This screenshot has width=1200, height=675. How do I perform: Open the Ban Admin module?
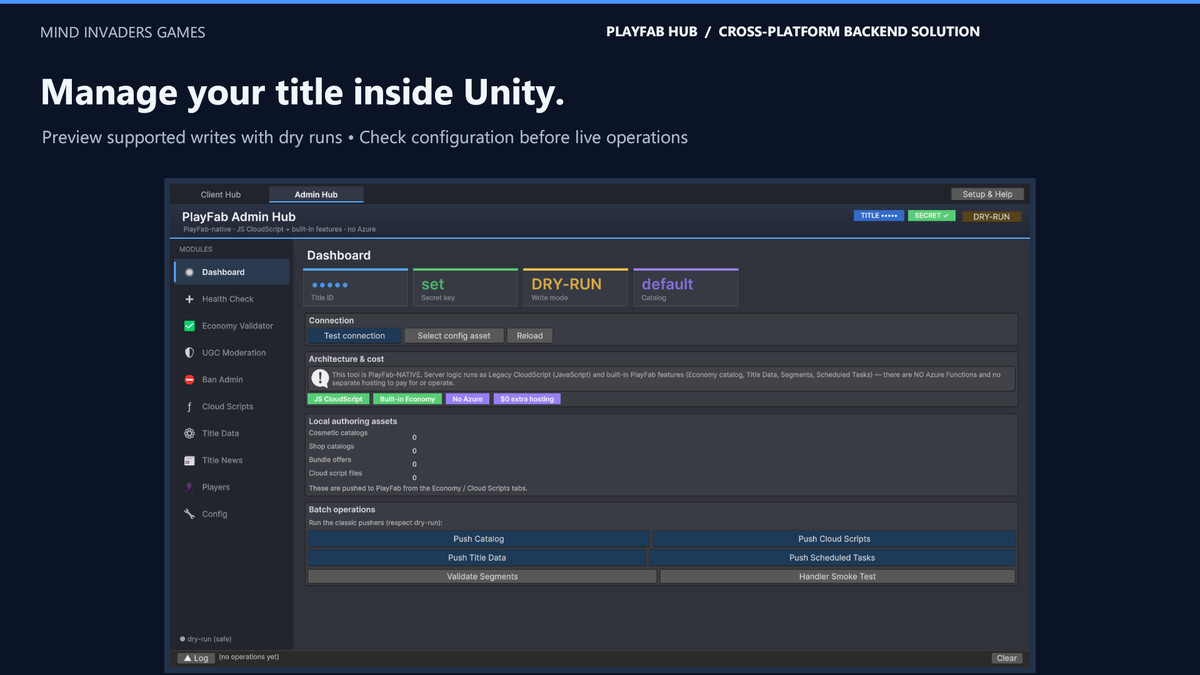[x=232, y=380]
